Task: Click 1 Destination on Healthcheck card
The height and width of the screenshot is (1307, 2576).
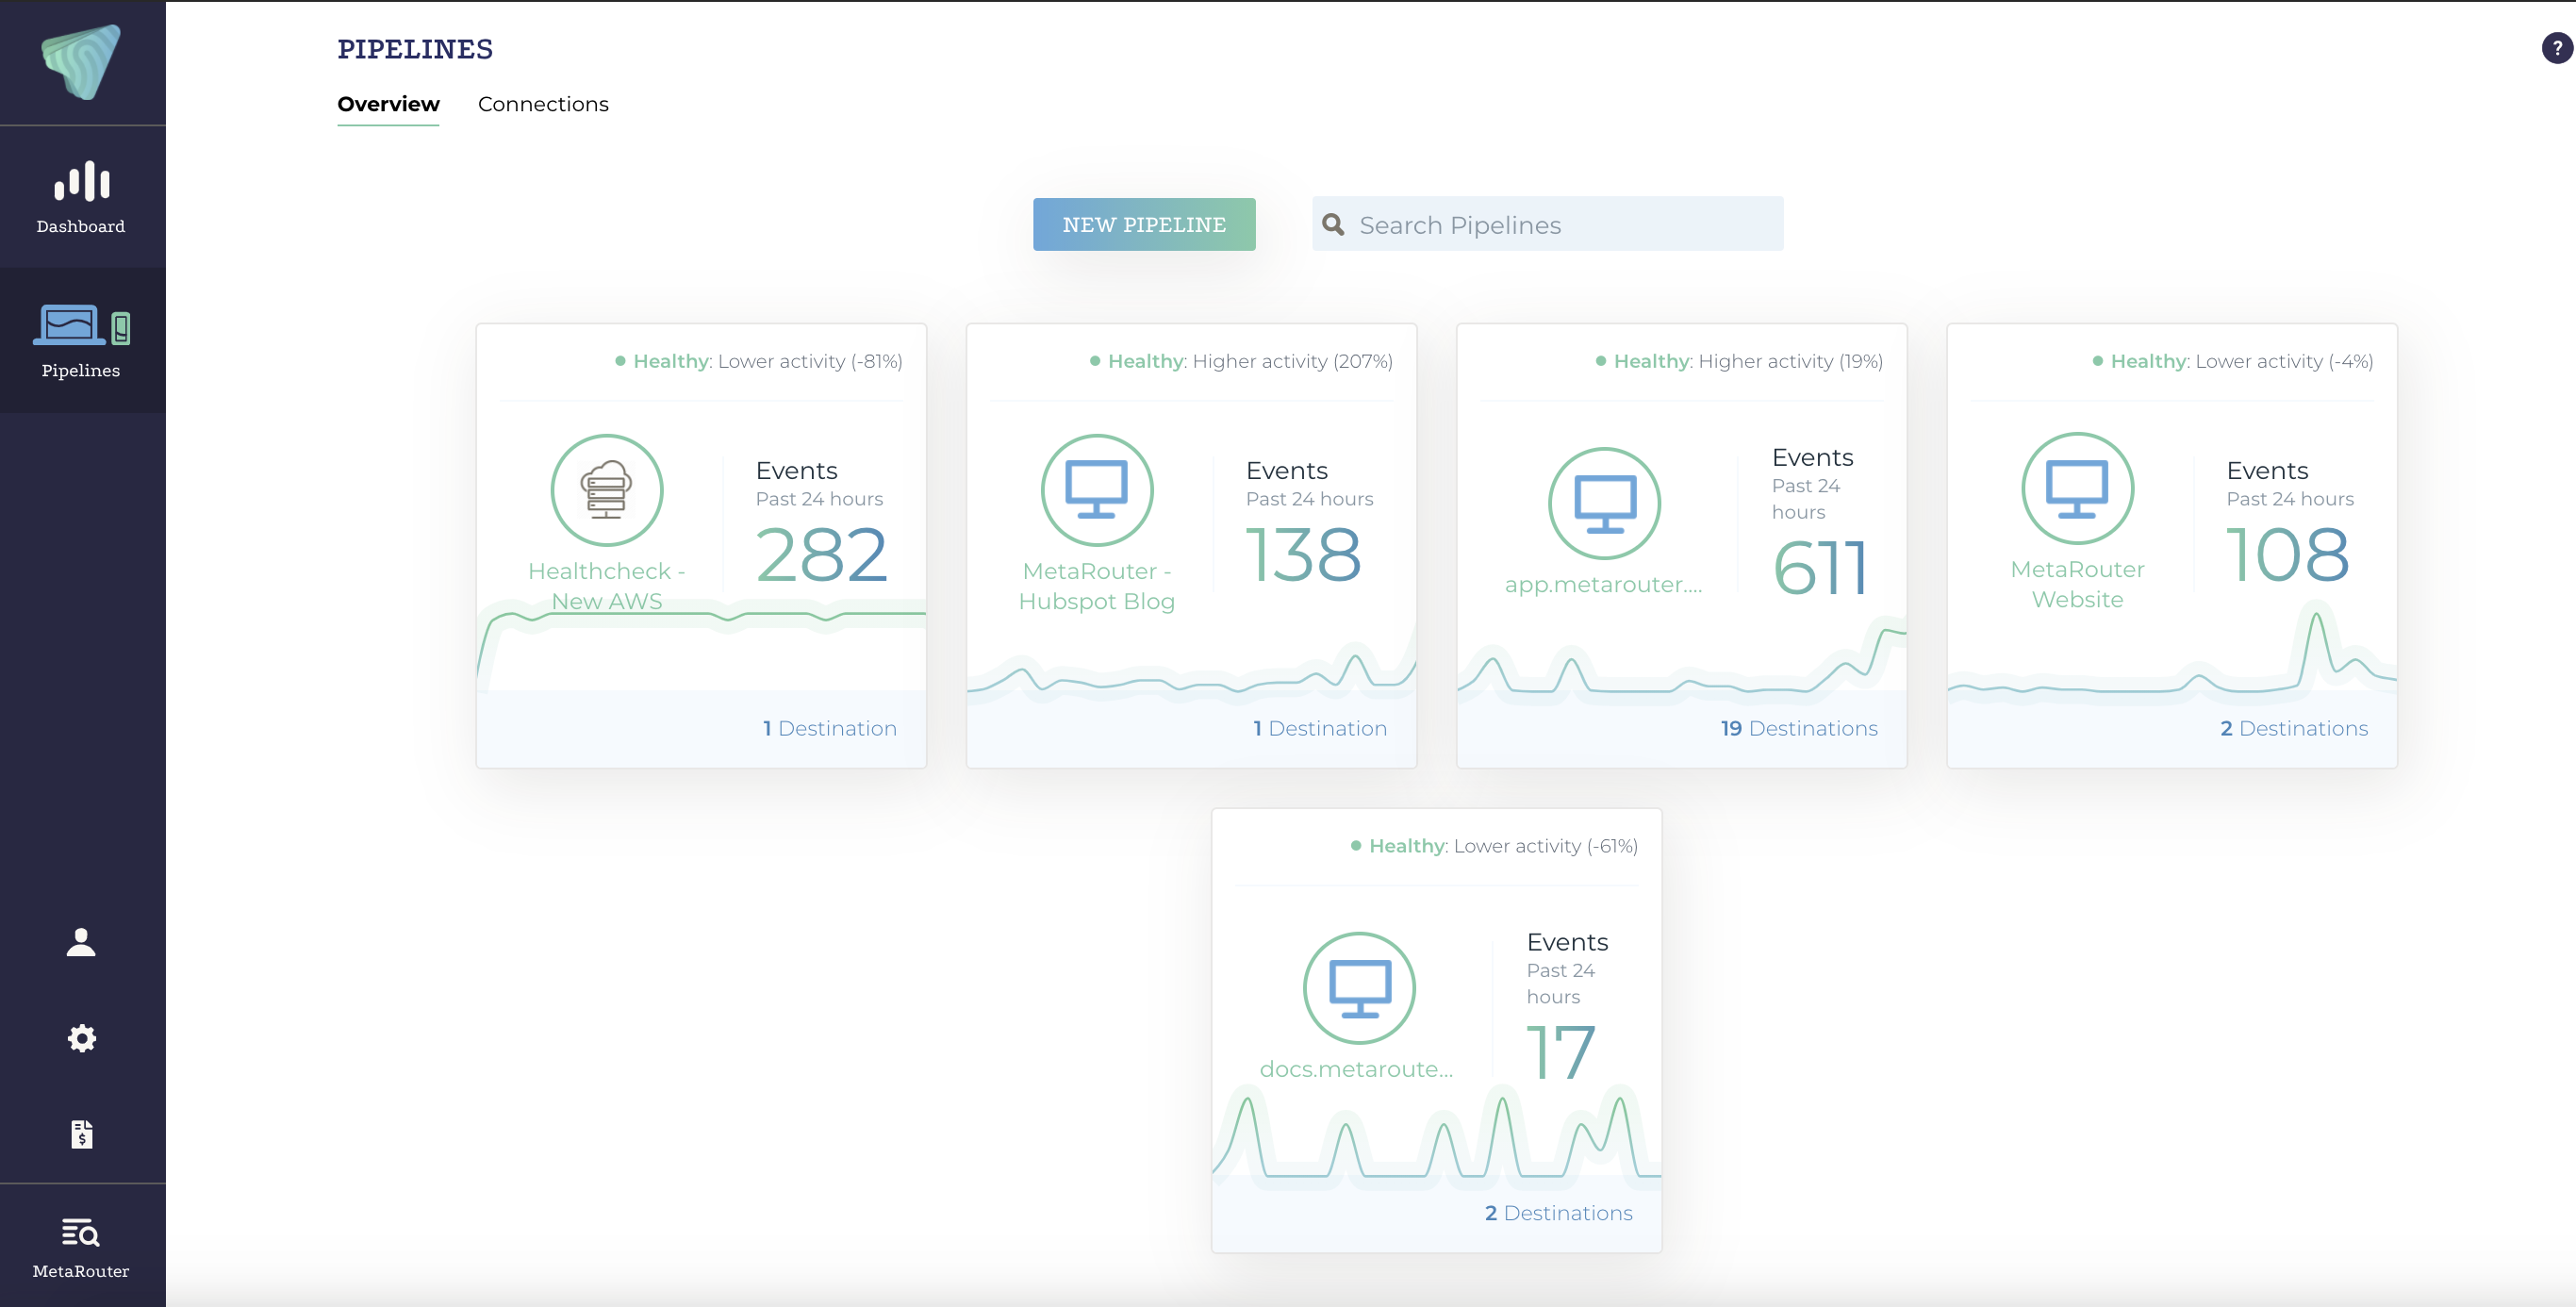Action: (829, 728)
